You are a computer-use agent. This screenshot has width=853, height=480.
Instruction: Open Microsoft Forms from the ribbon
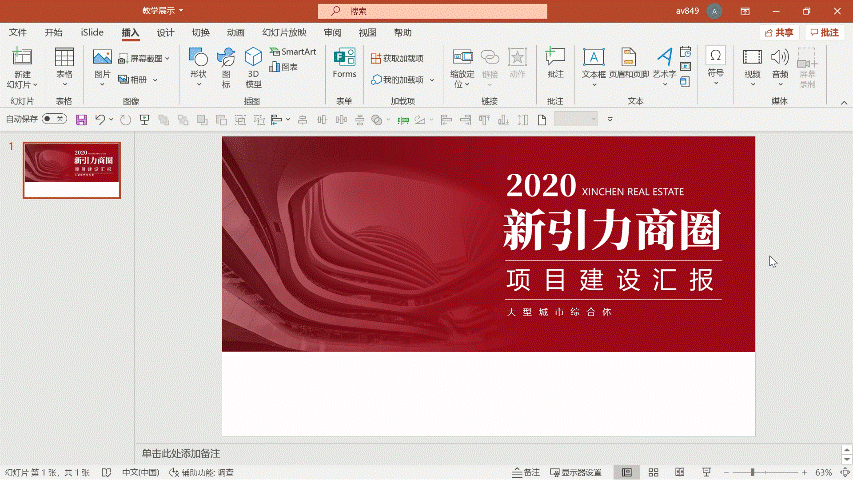[x=344, y=63]
